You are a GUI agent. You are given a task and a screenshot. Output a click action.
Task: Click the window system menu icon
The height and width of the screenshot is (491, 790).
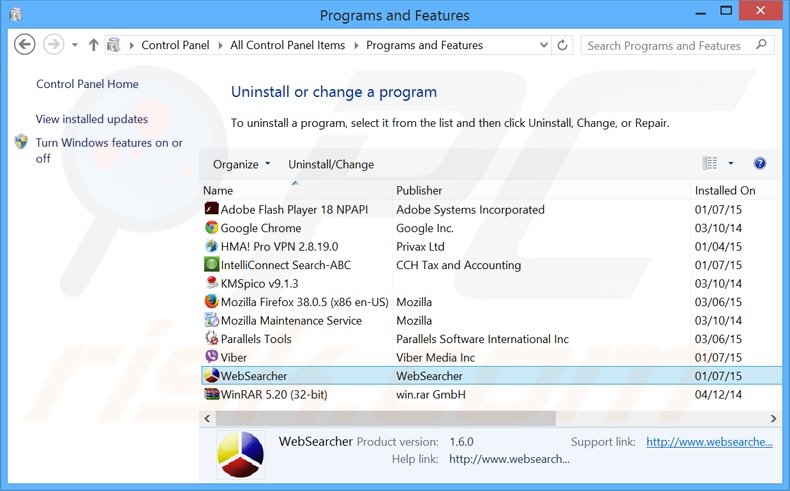tap(16, 15)
